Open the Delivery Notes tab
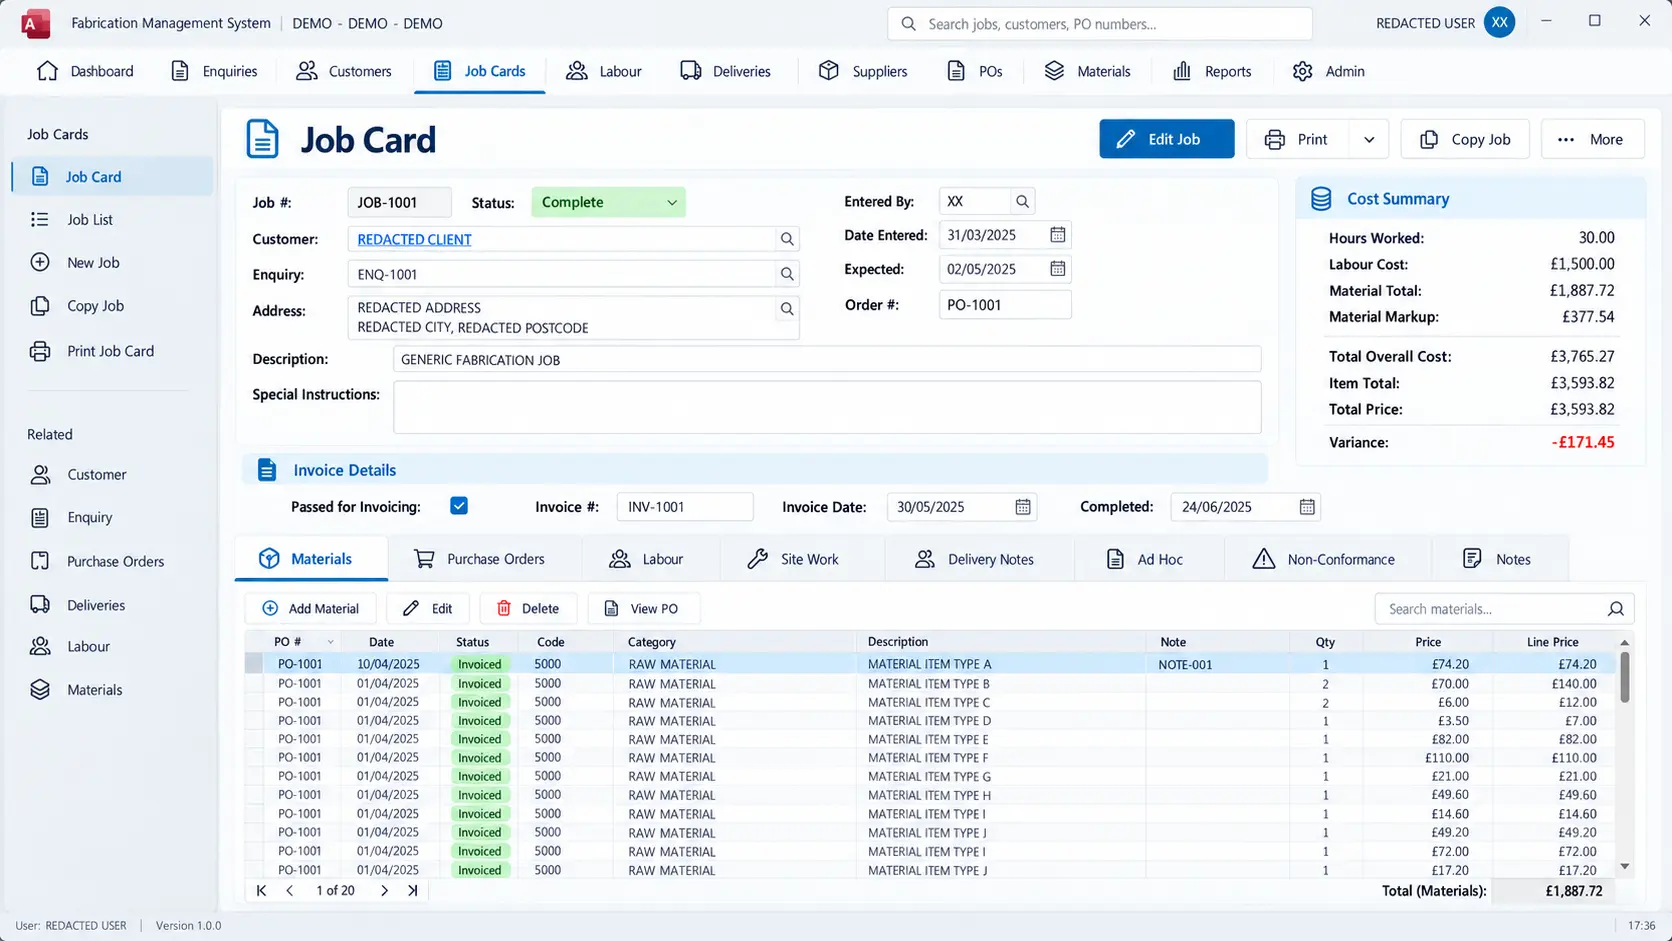Image resolution: width=1672 pixels, height=941 pixels. click(x=974, y=559)
